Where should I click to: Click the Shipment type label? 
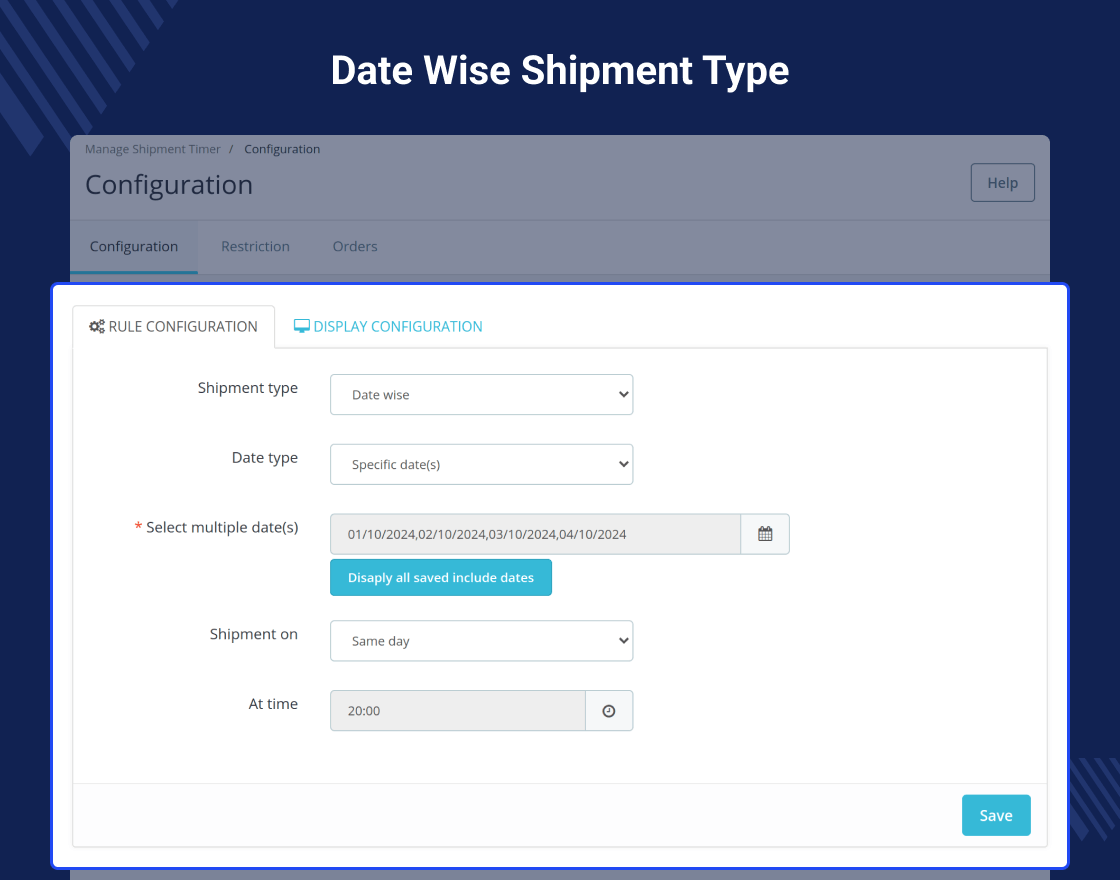[248, 388]
